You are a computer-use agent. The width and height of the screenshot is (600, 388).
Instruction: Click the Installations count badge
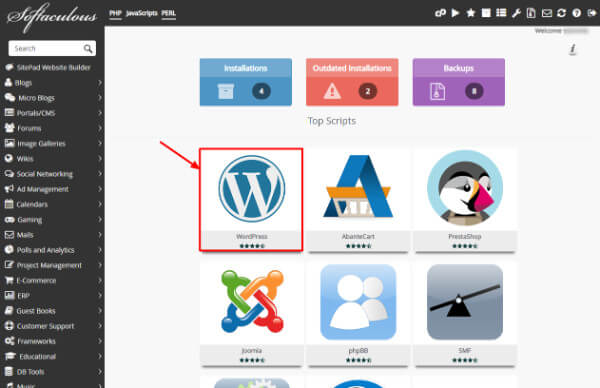click(261, 91)
